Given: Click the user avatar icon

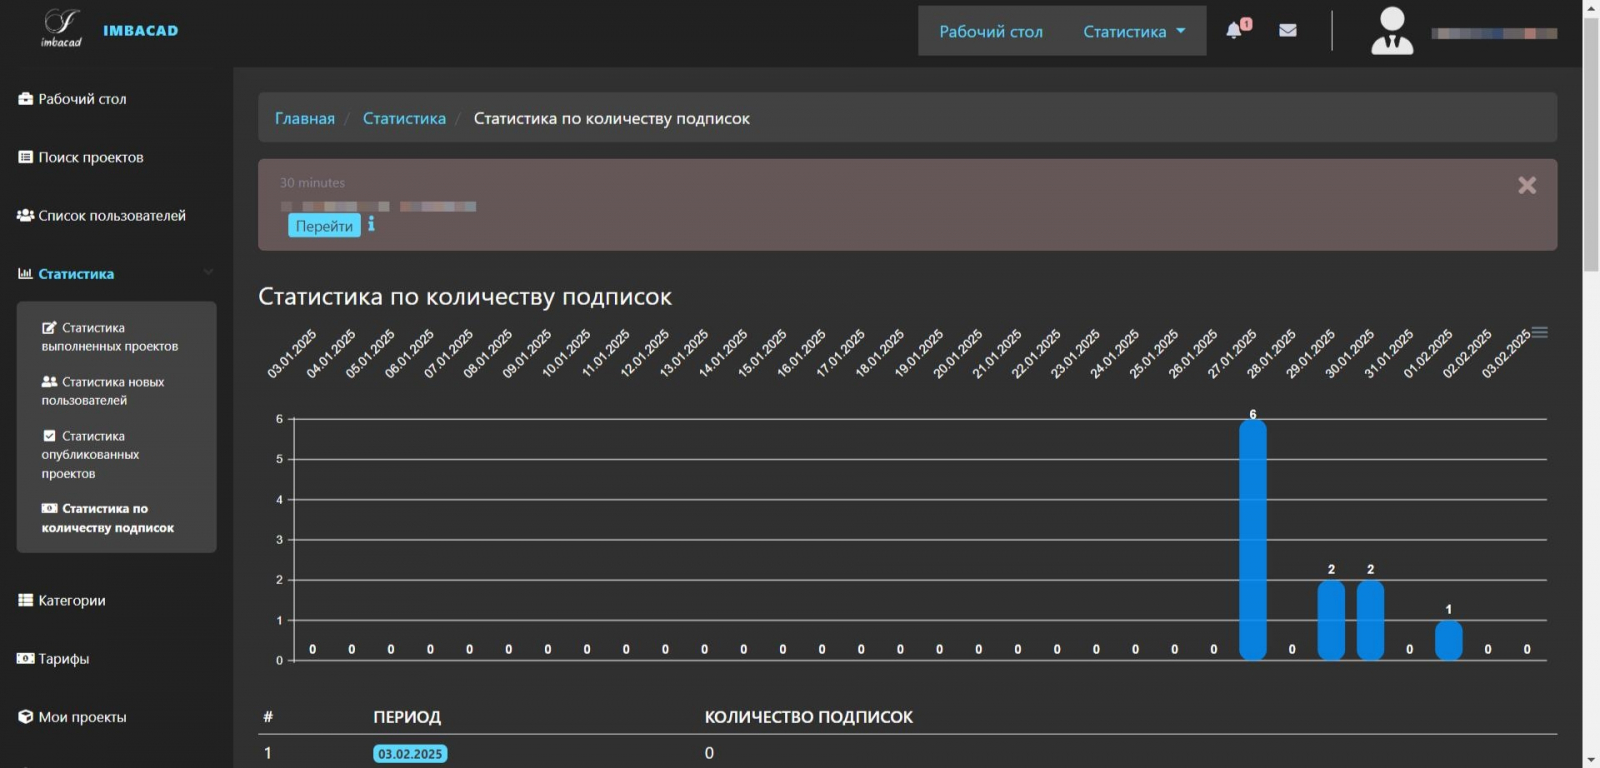Looking at the screenshot, I should click(x=1392, y=31).
